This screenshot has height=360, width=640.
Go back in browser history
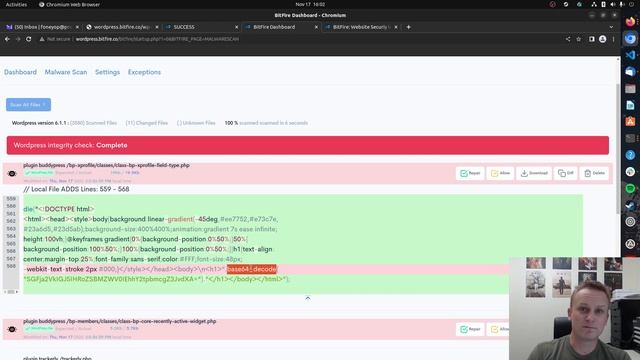click(7, 39)
